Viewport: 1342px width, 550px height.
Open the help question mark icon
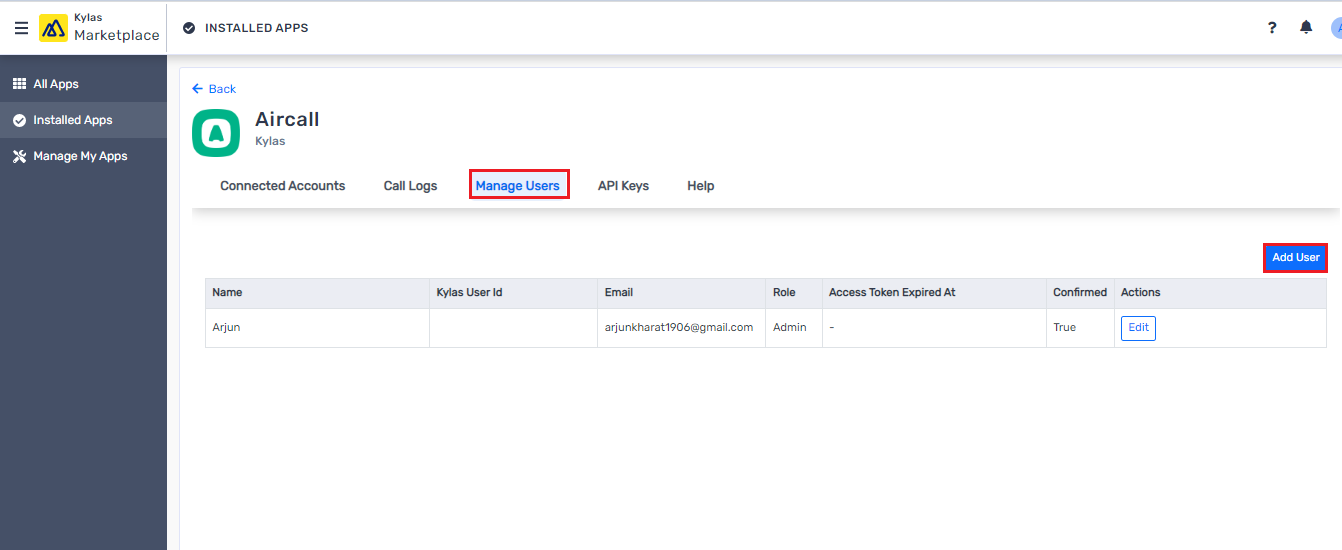pyautogui.click(x=1272, y=28)
